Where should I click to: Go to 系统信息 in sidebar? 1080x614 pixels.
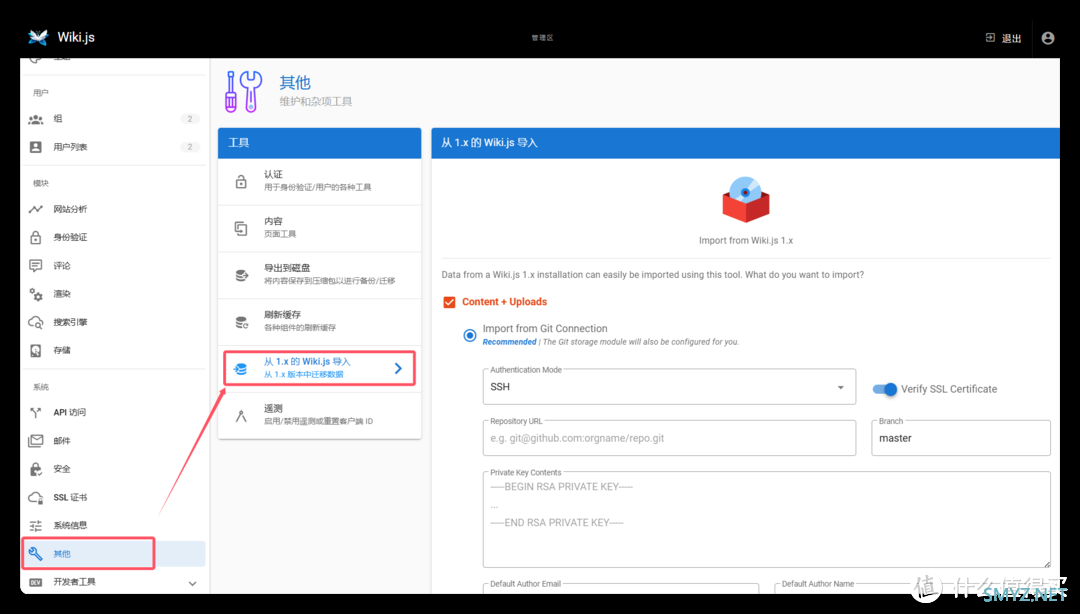113,525
